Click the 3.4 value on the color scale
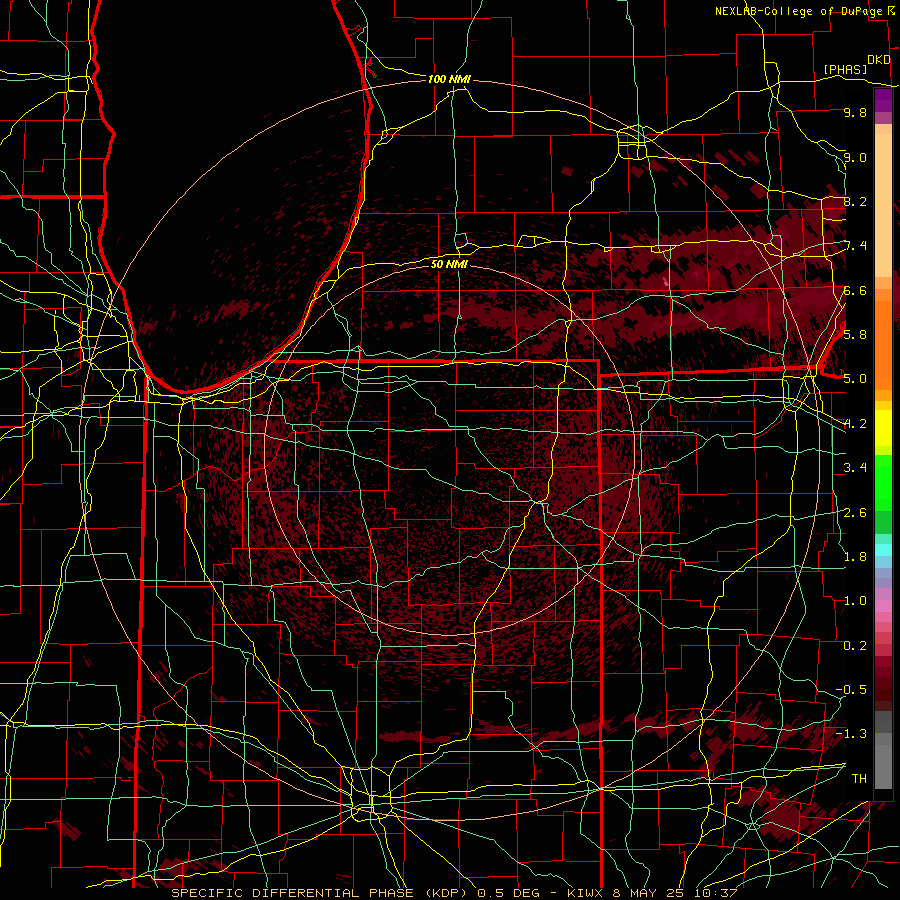The image size is (900, 900). click(855, 468)
